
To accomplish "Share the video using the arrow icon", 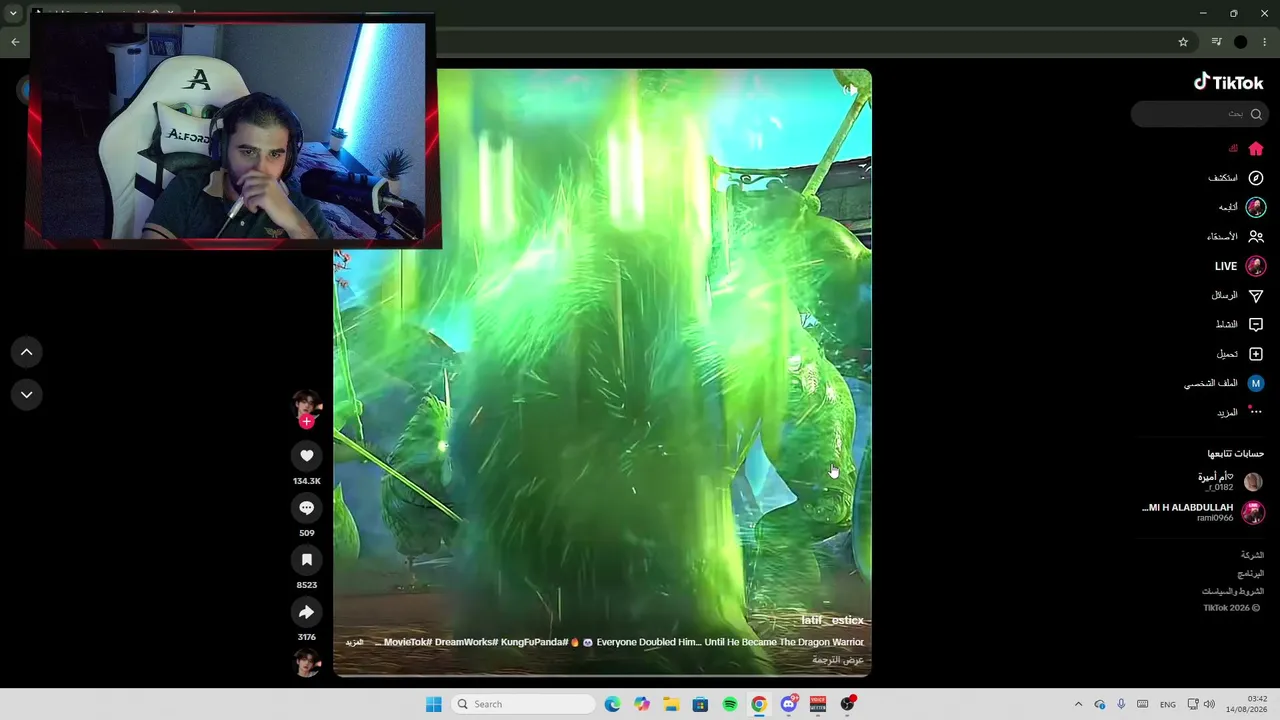I will point(307,612).
